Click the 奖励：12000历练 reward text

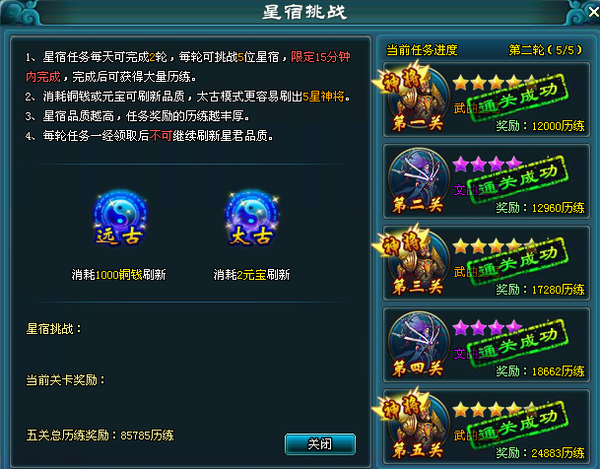coord(540,126)
